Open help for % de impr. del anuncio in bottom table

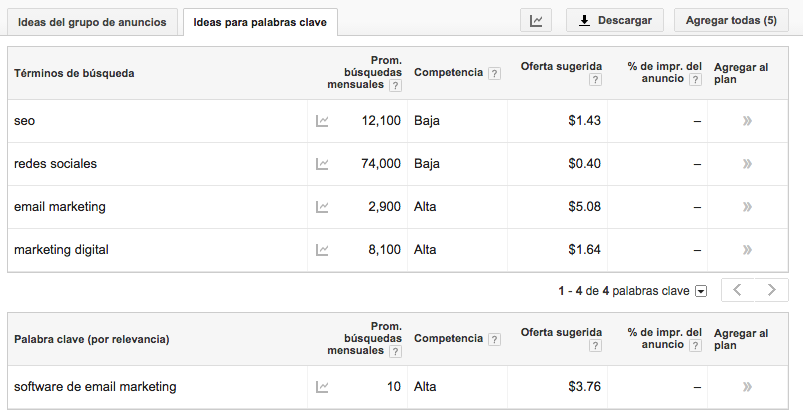[x=695, y=345]
